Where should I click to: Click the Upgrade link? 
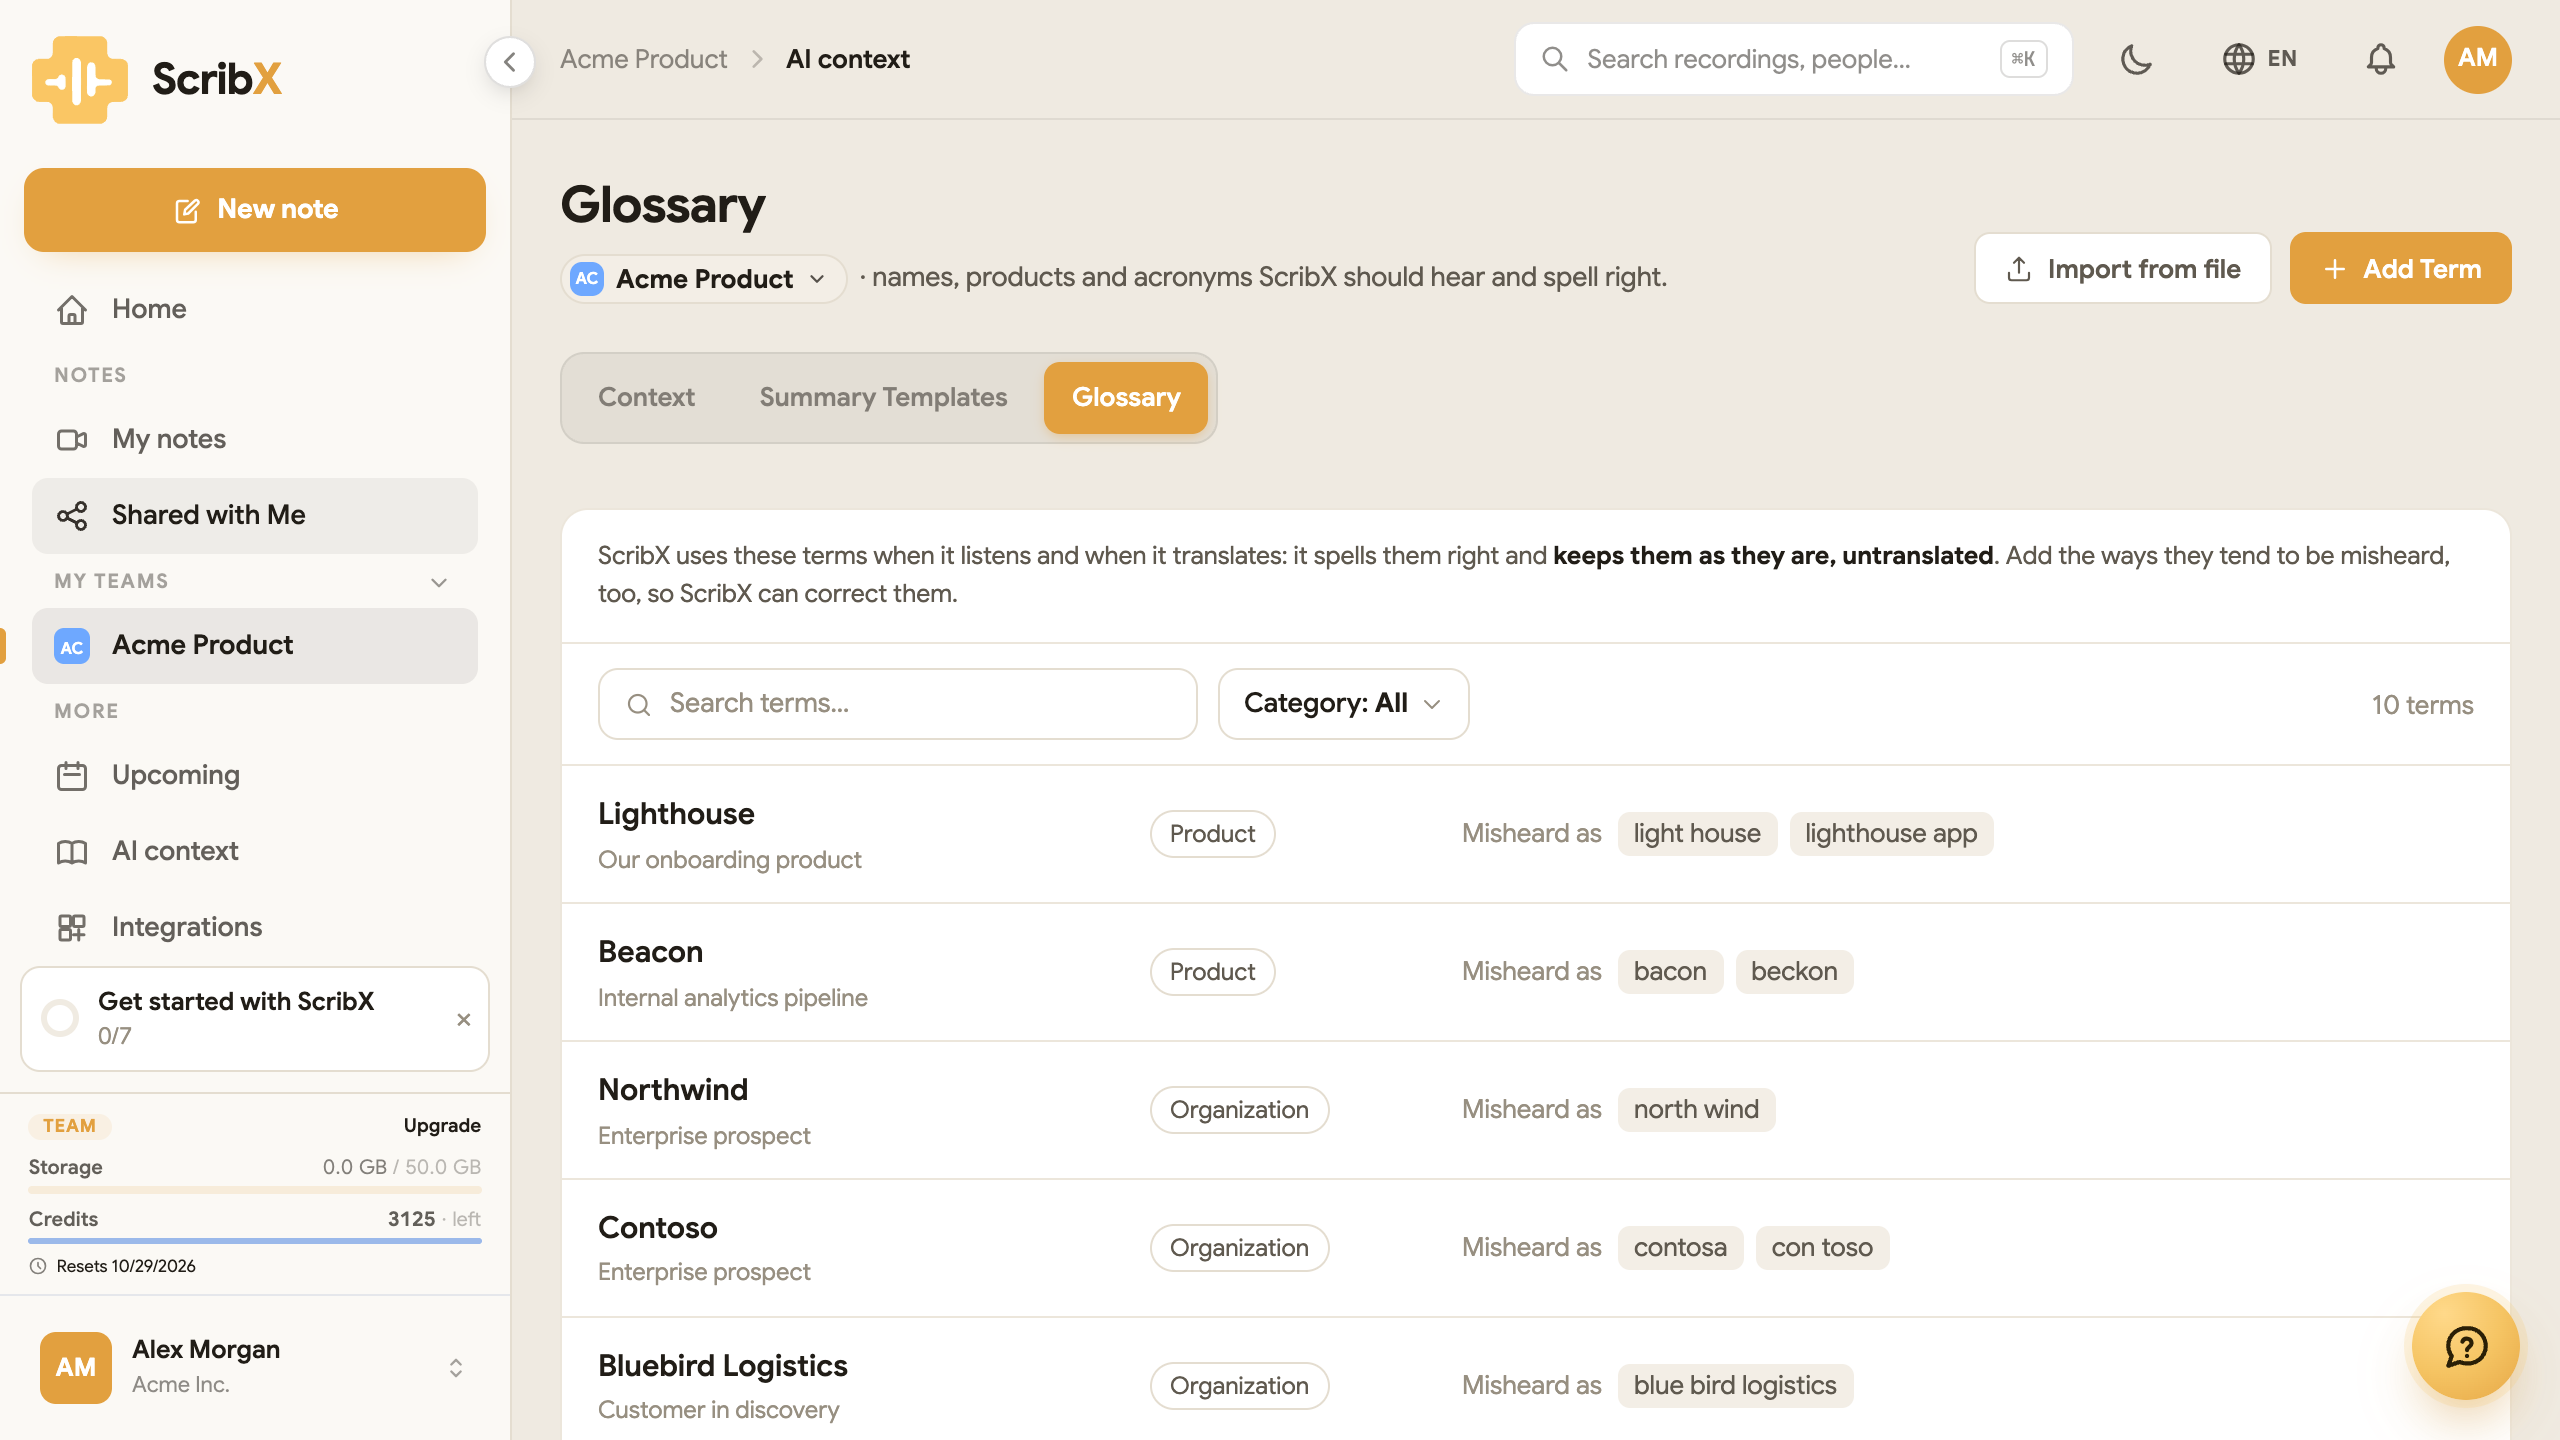[x=442, y=1125]
